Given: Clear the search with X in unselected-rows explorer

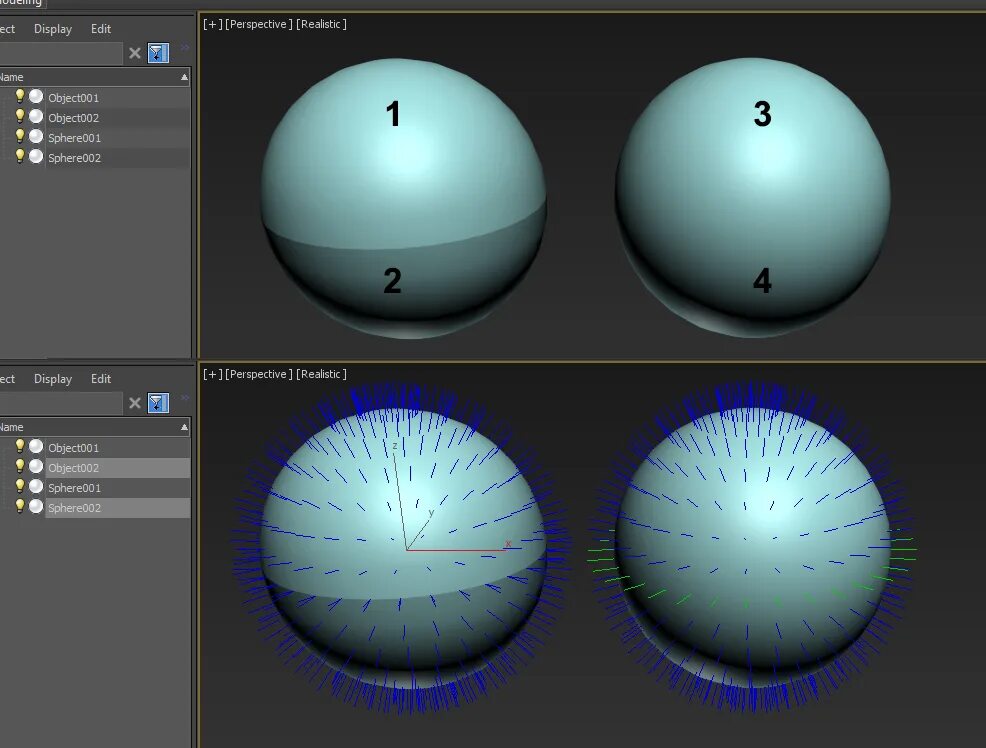Looking at the screenshot, I should [135, 53].
